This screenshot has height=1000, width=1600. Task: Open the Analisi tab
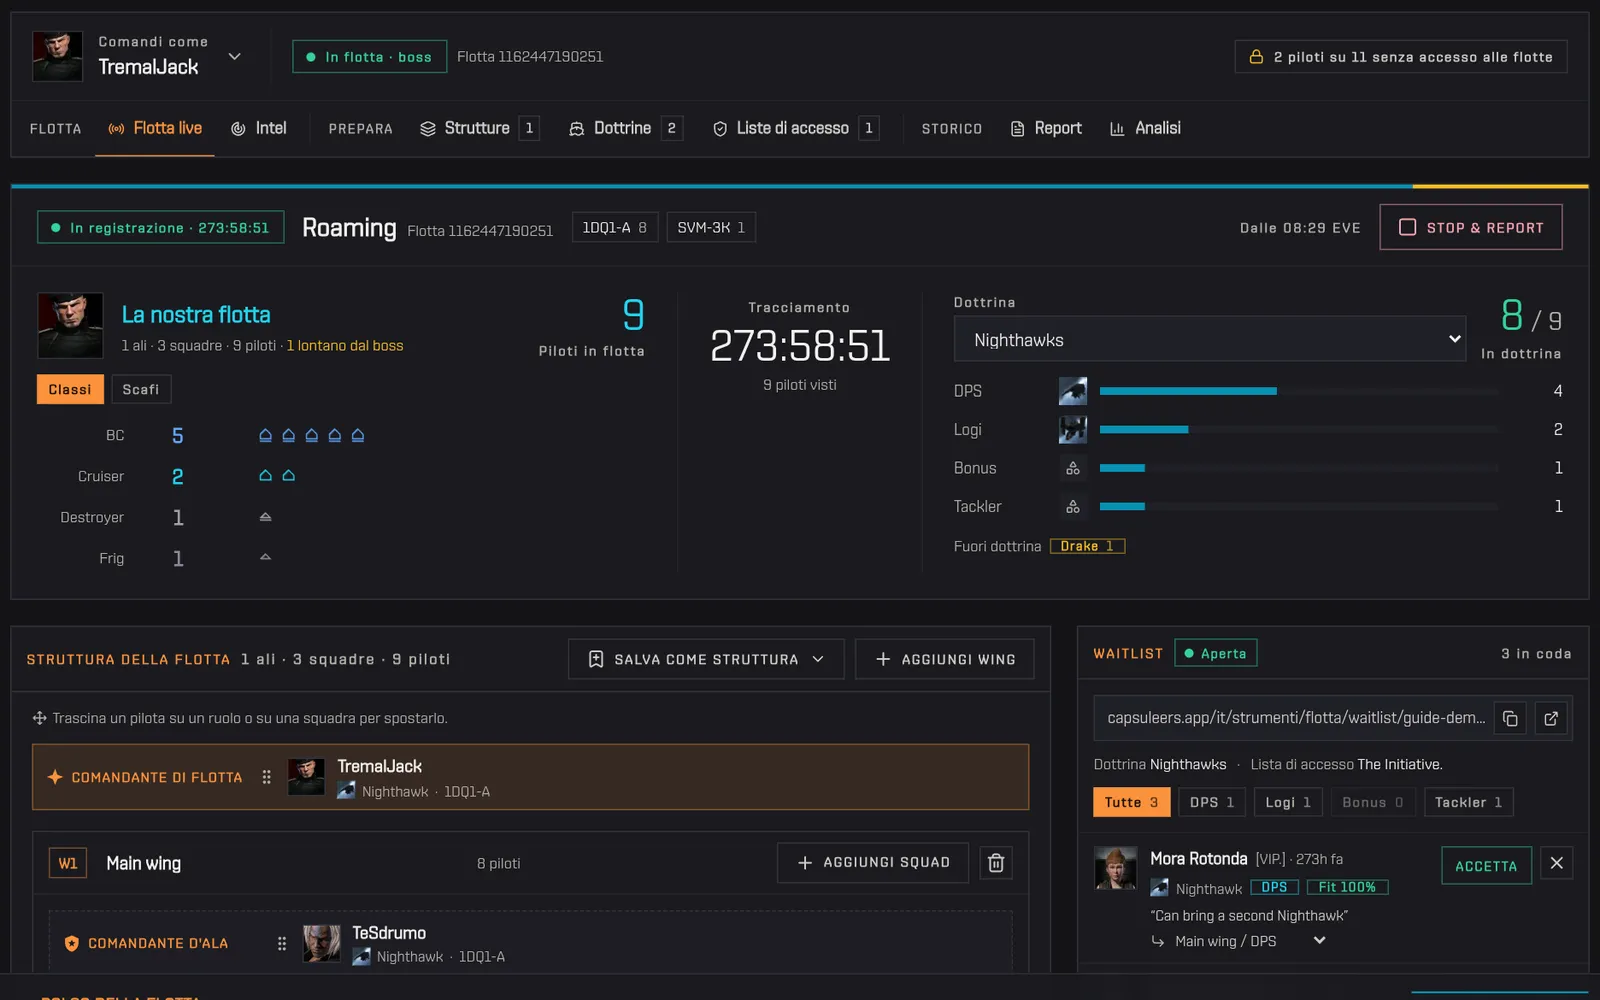pos(1145,128)
